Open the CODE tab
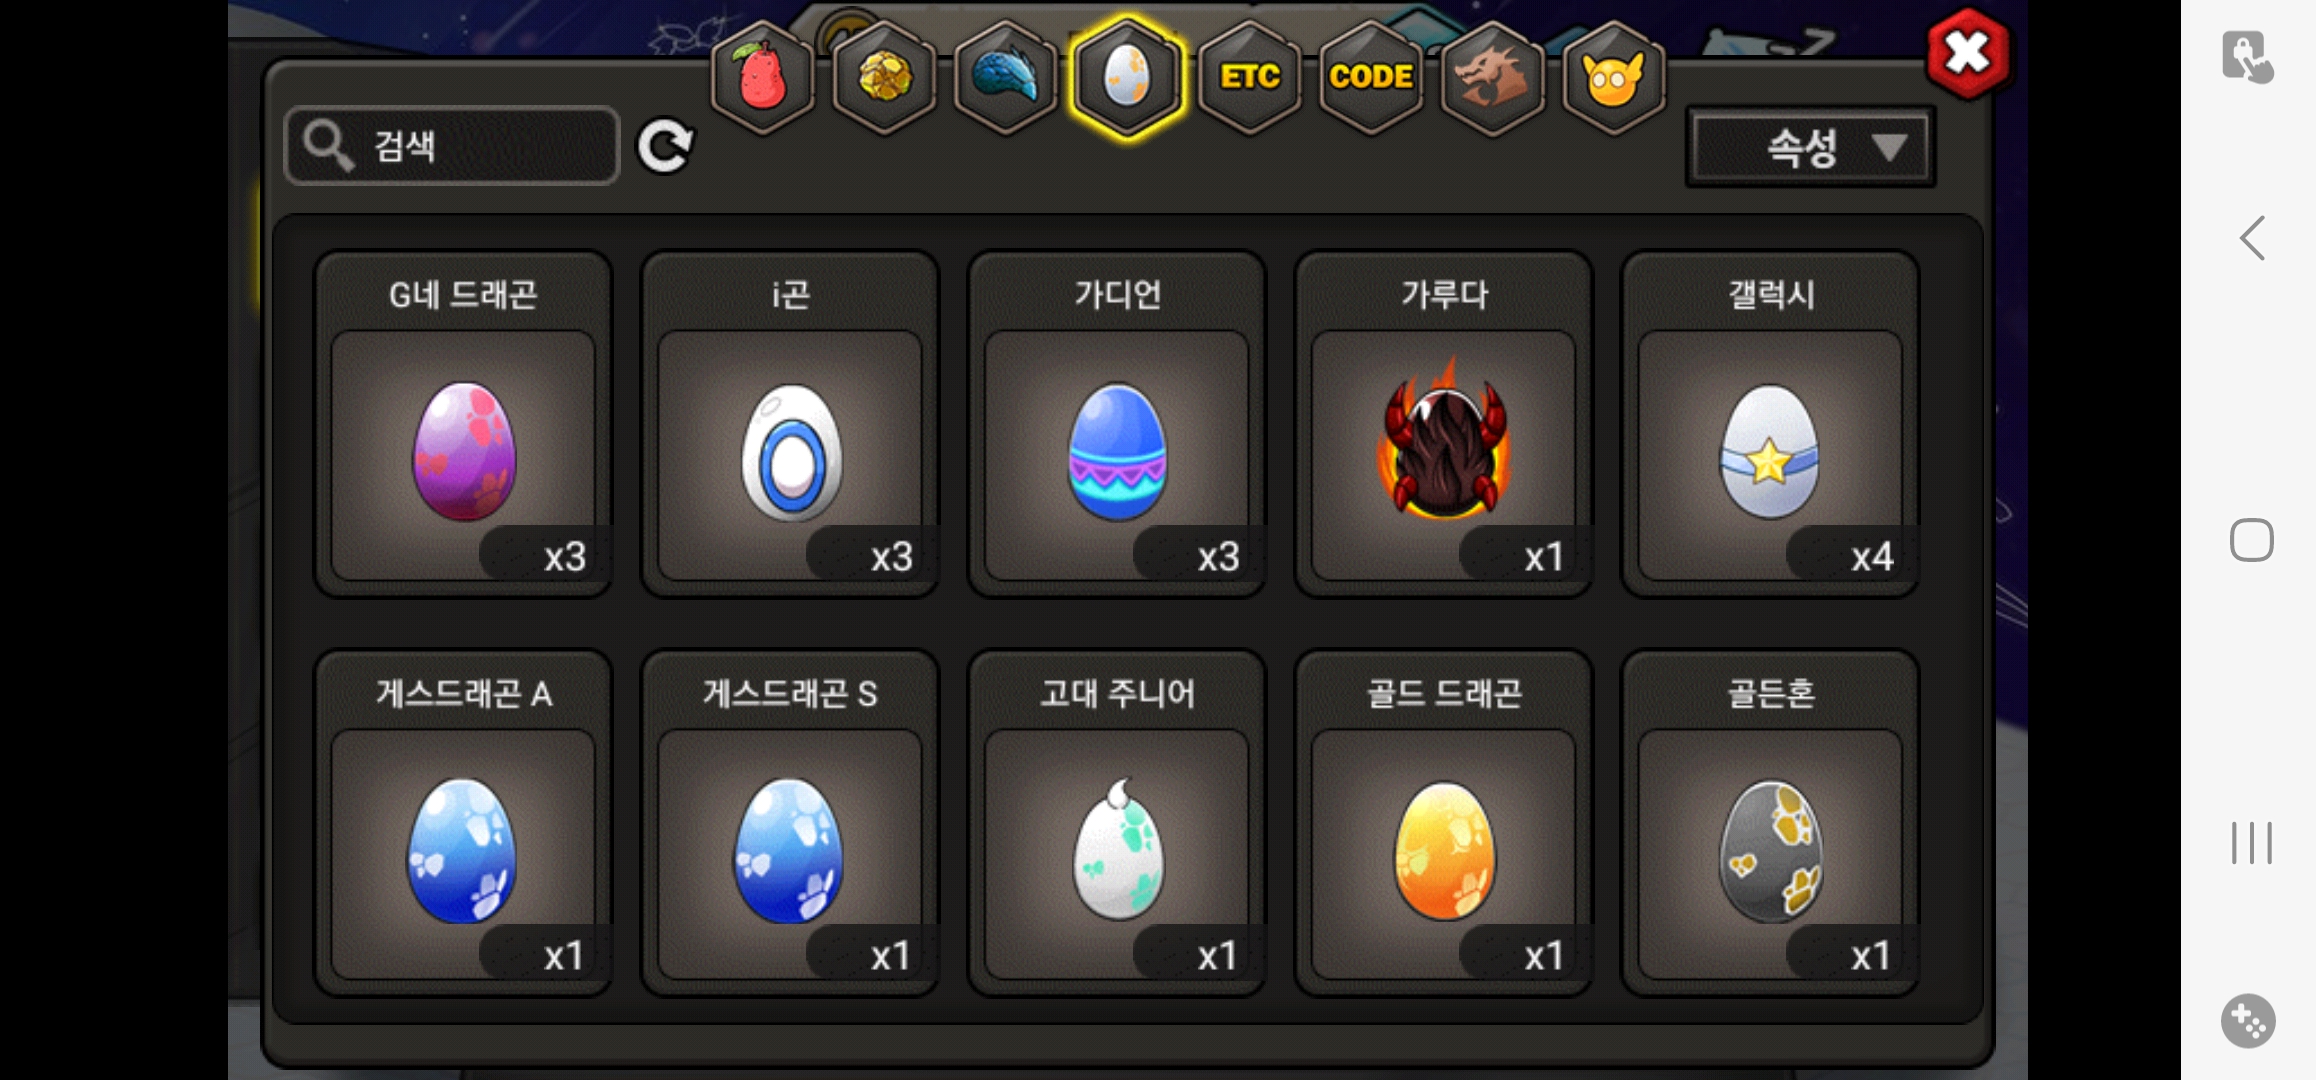2316x1080 pixels. (x=1370, y=78)
